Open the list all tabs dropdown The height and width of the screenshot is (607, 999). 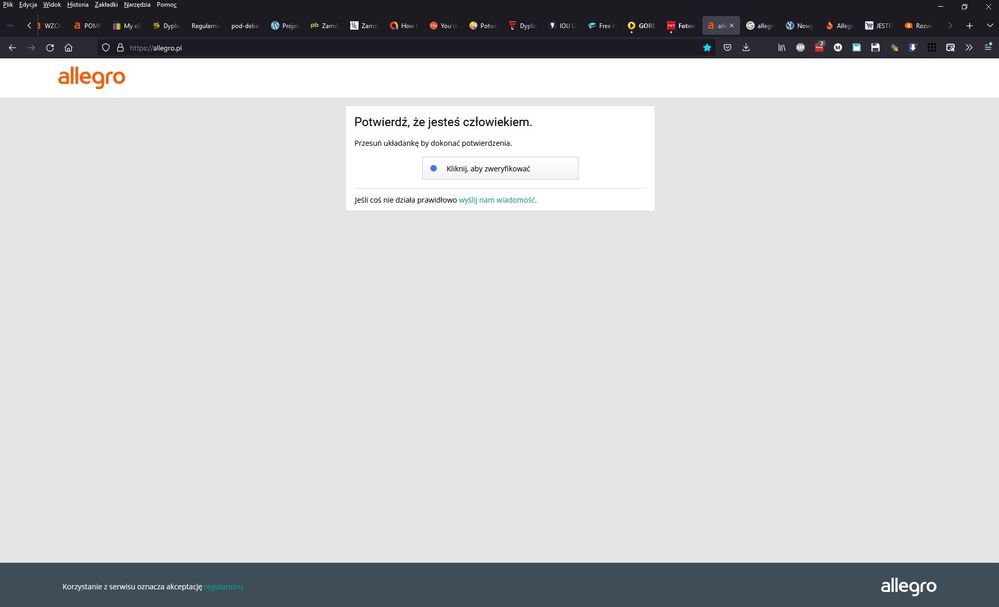pyautogui.click(x=989, y=26)
